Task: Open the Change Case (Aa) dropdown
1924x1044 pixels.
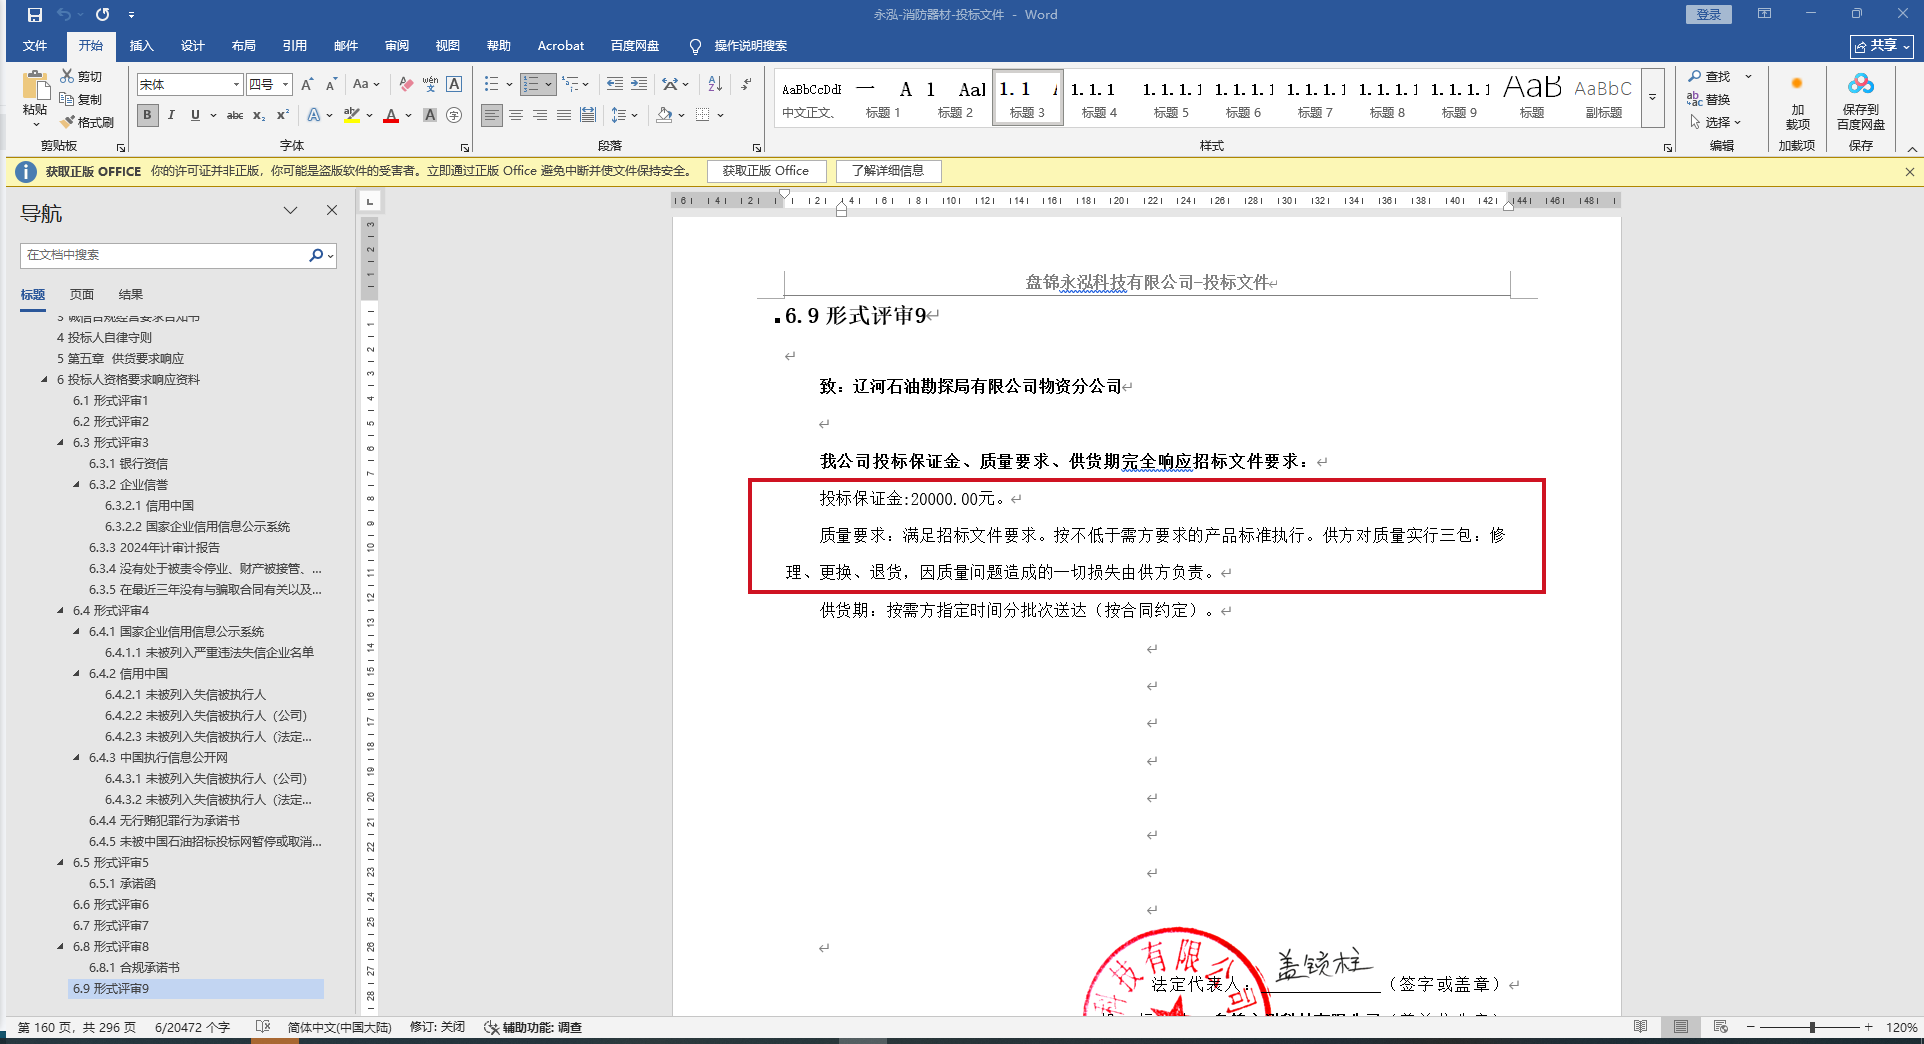Action: 366,84
